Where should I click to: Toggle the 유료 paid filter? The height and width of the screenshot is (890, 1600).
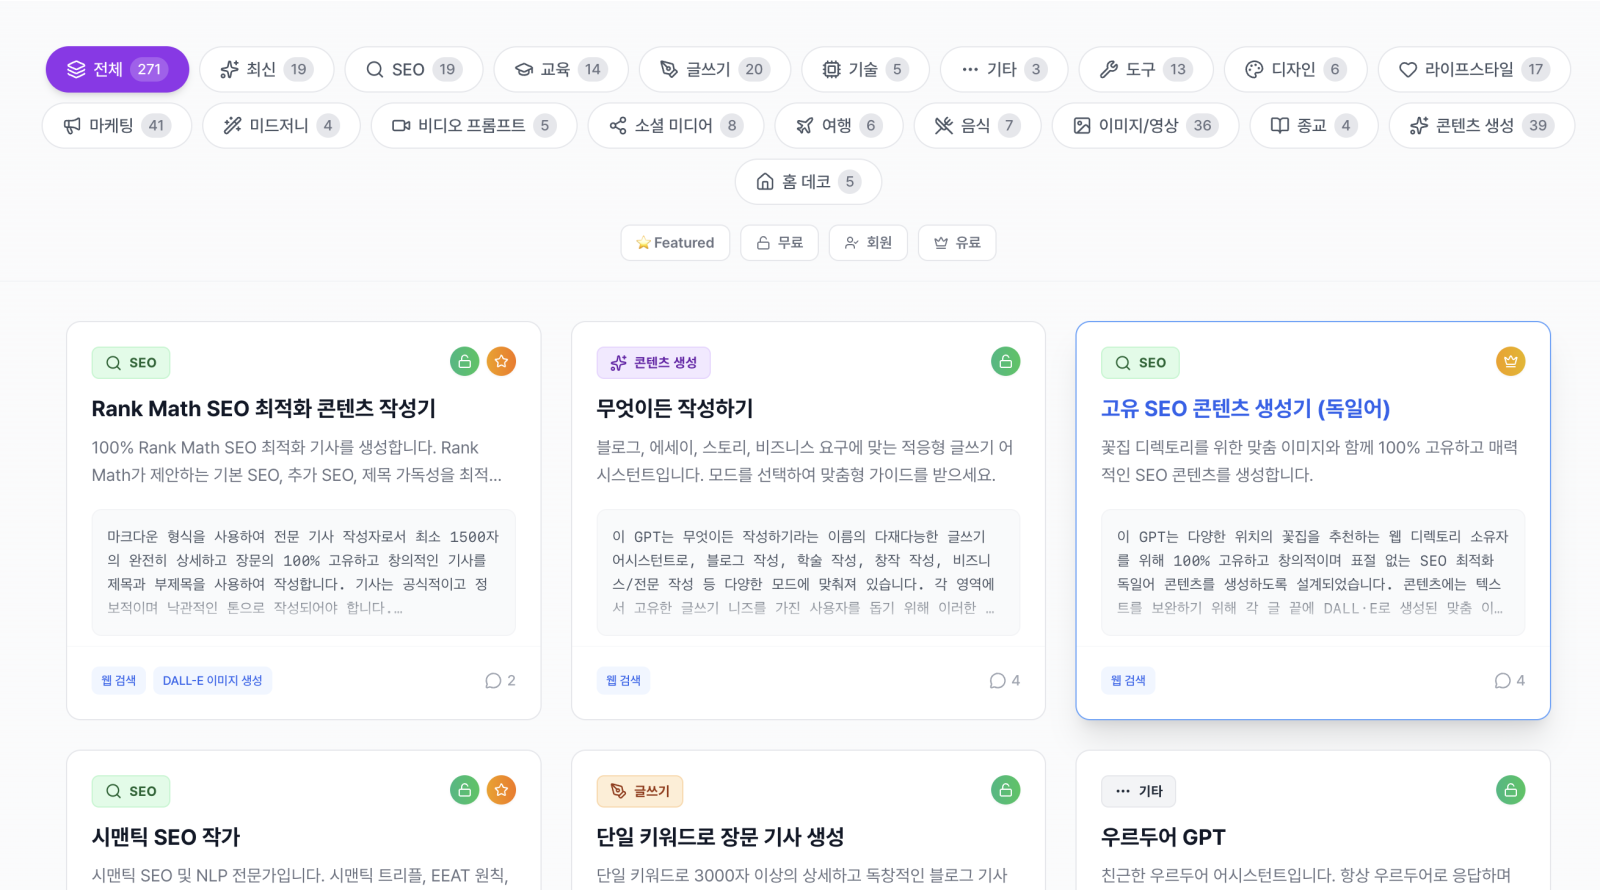coord(956,243)
